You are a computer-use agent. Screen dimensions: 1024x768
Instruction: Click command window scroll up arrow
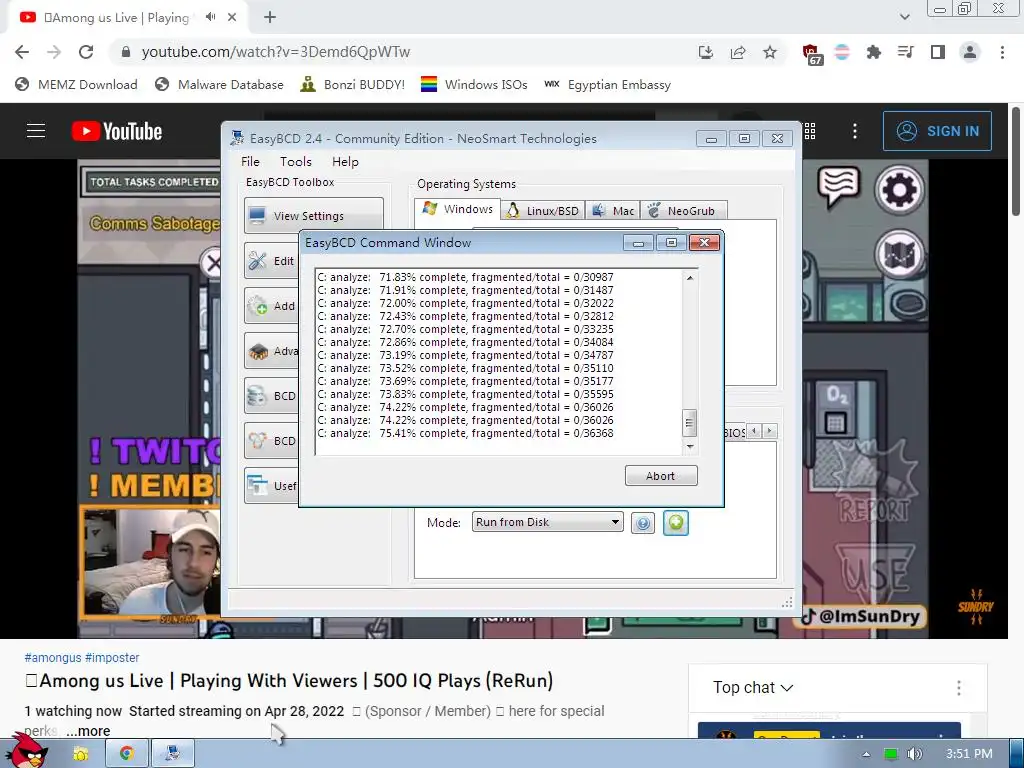(x=690, y=278)
